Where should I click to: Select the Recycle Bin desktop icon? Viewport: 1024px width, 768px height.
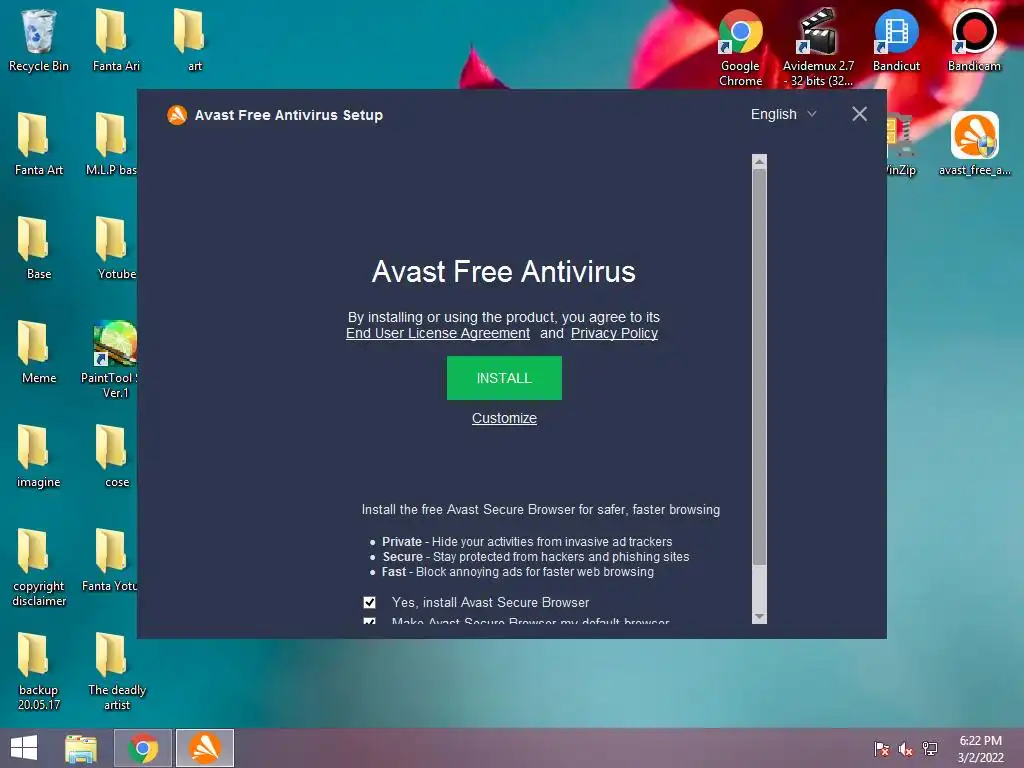click(x=39, y=40)
